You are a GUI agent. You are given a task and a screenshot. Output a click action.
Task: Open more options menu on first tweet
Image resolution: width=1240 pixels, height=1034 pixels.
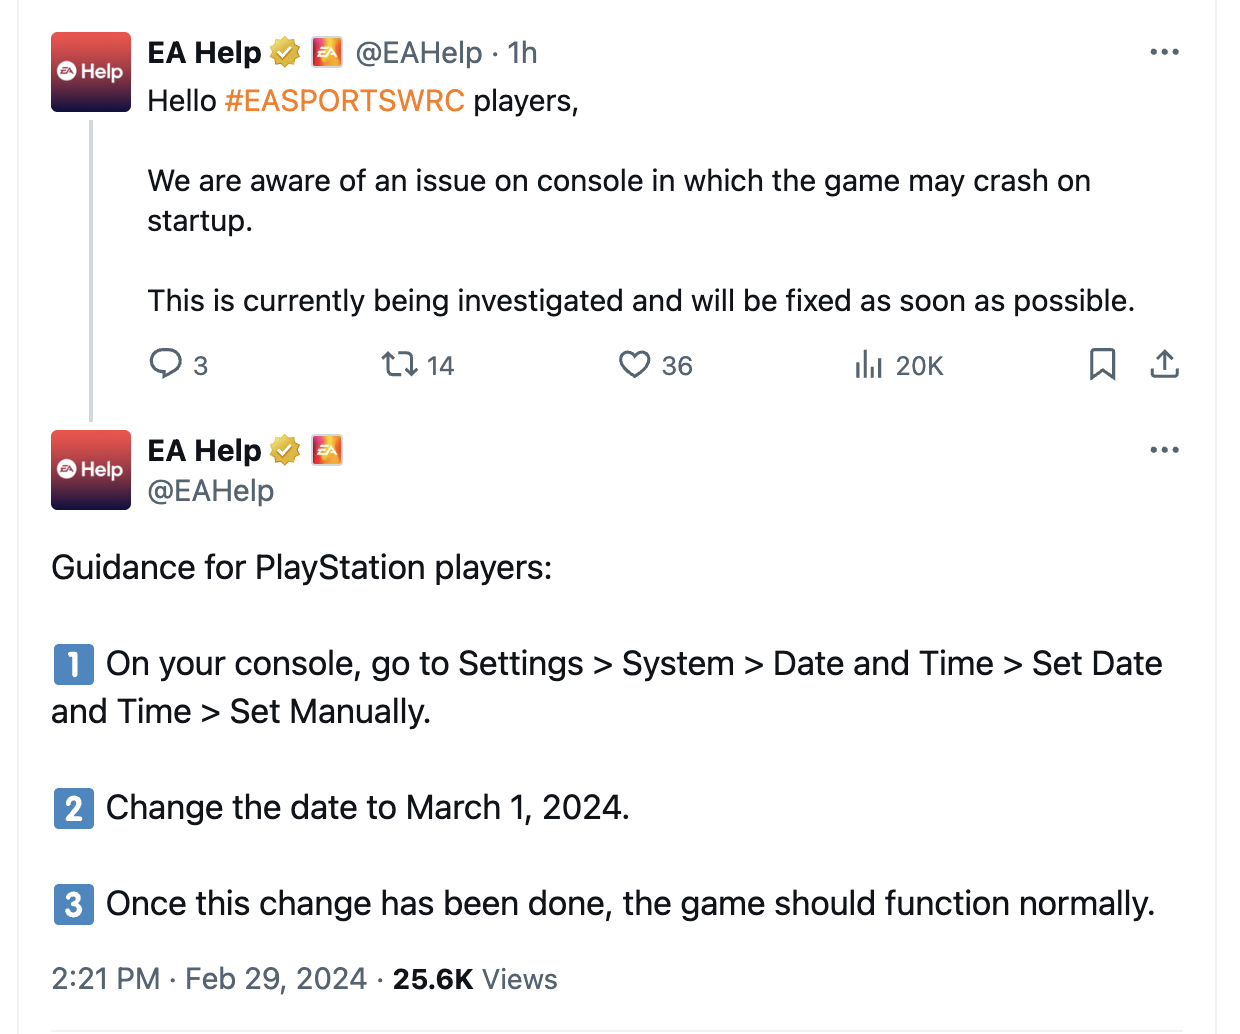click(1164, 52)
